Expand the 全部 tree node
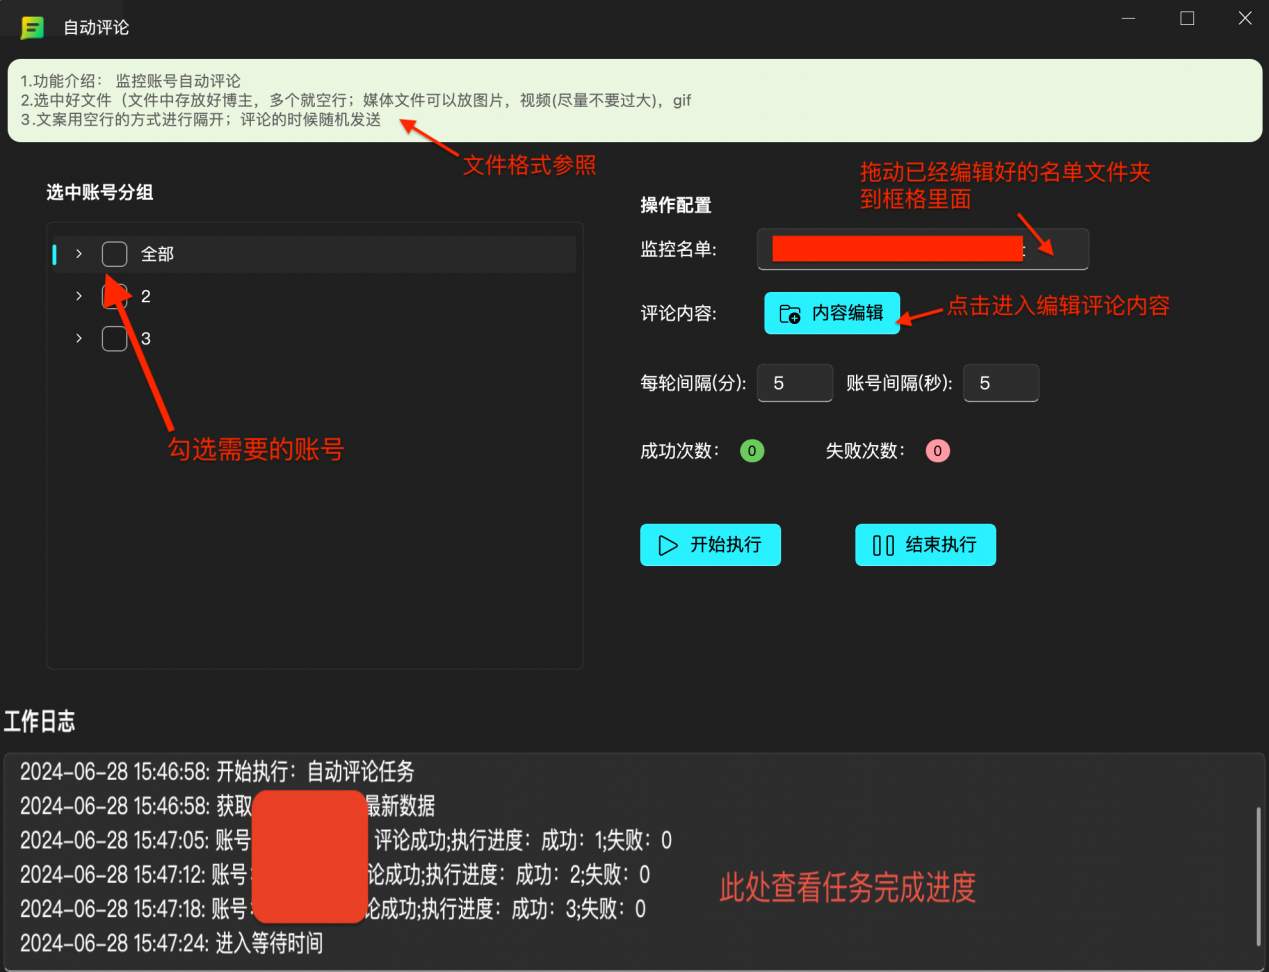 click(x=79, y=254)
